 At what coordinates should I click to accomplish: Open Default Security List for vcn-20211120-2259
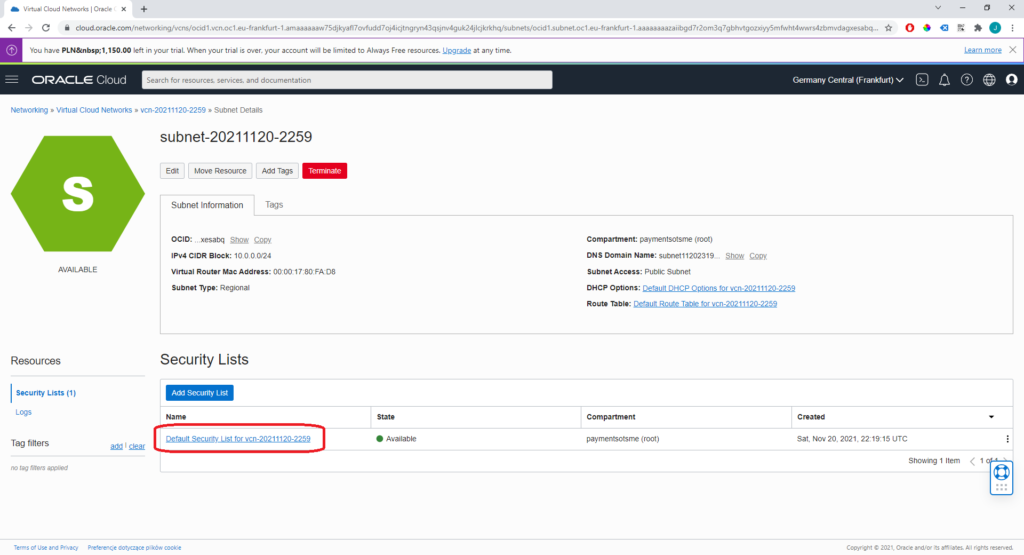[238, 439]
